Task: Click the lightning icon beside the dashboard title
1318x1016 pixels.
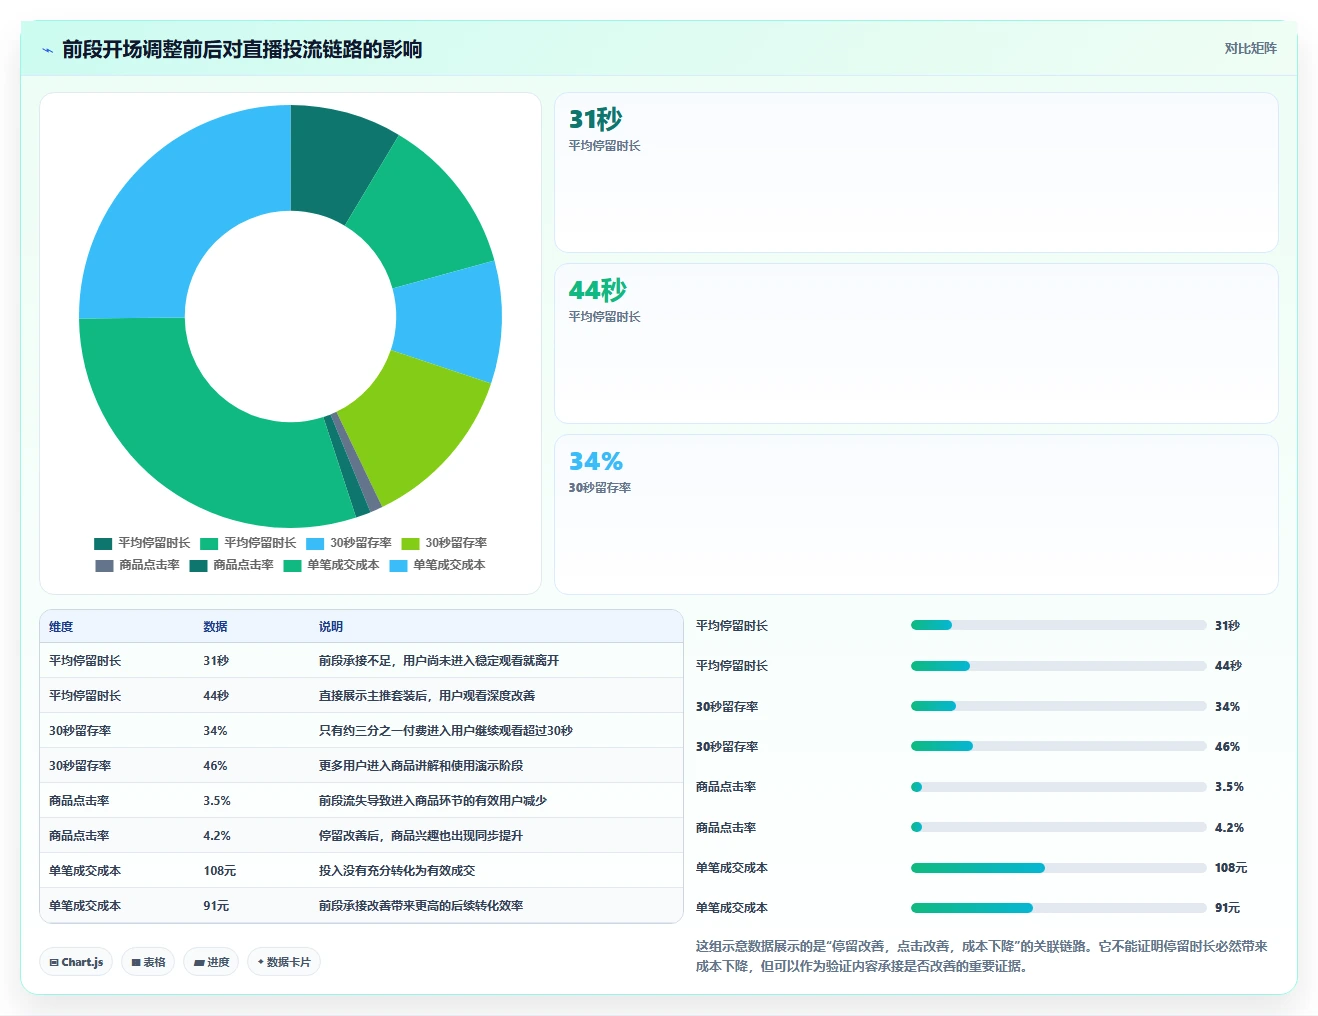Action: point(47,50)
